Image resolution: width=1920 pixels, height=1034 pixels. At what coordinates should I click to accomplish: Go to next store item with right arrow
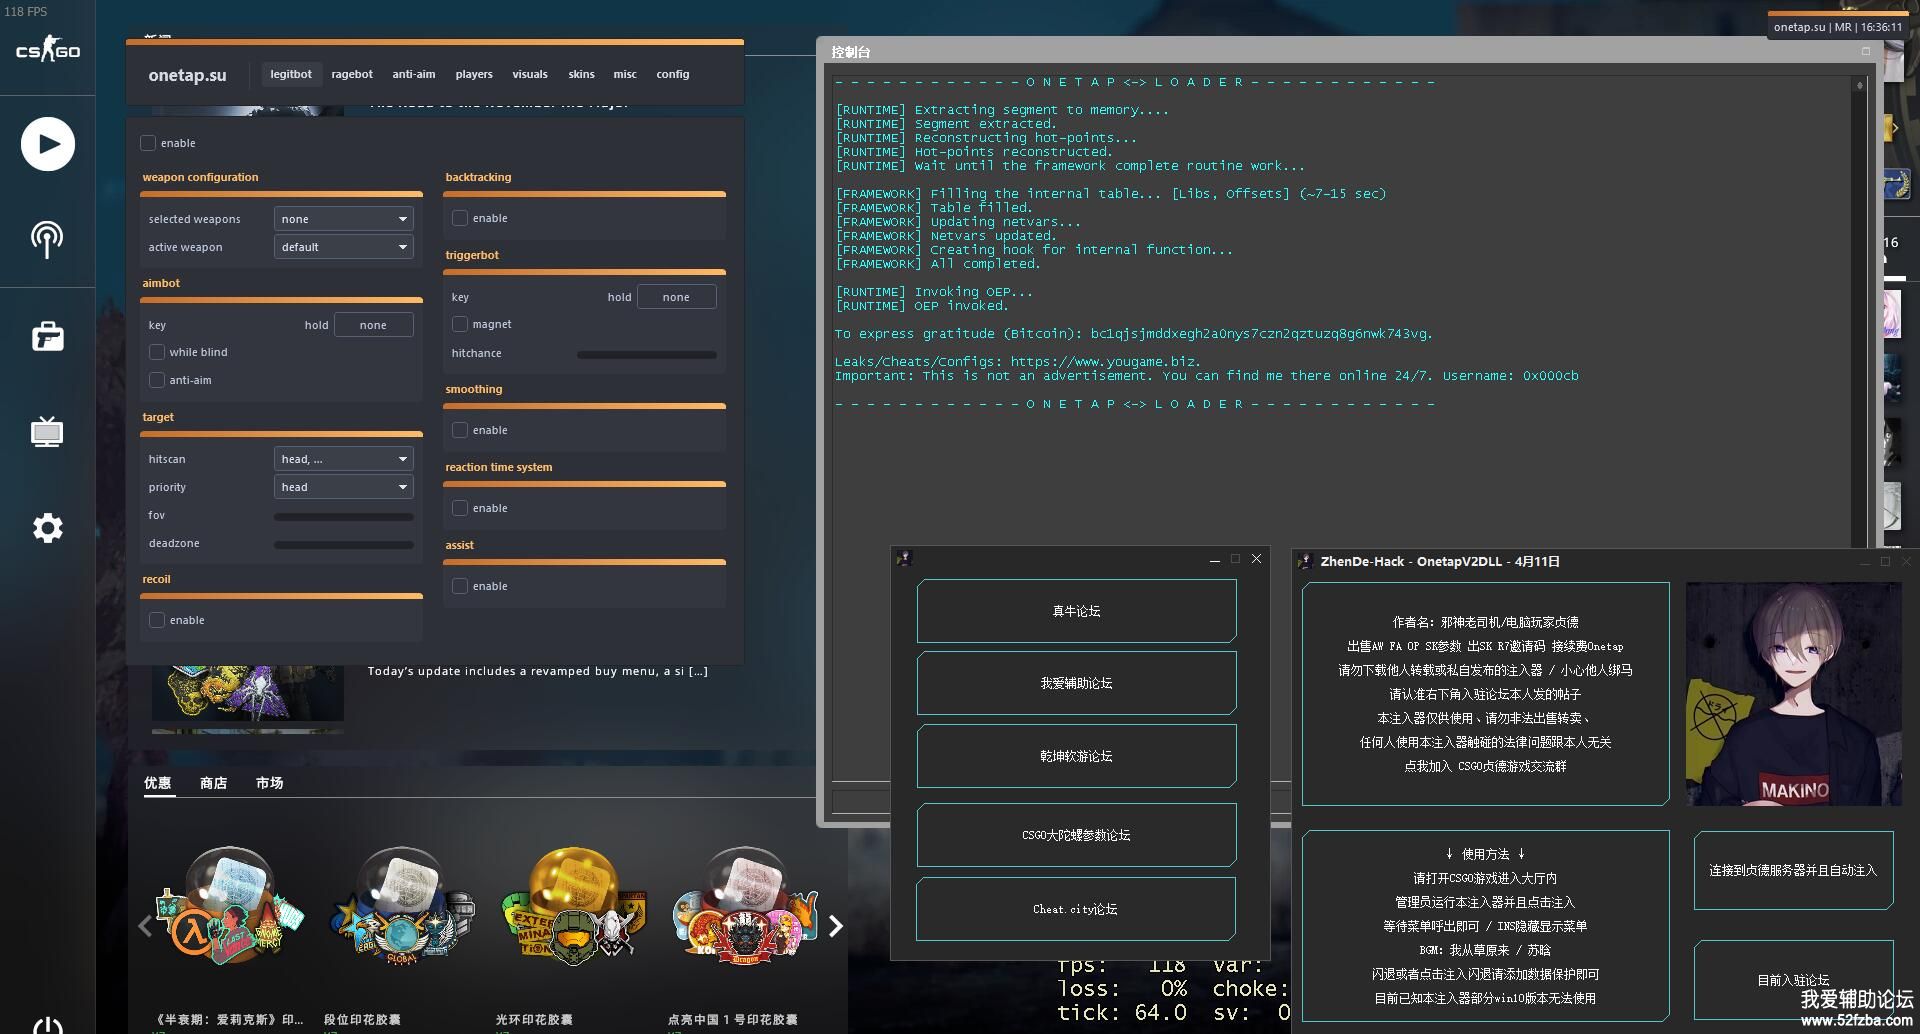tap(836, 926)
